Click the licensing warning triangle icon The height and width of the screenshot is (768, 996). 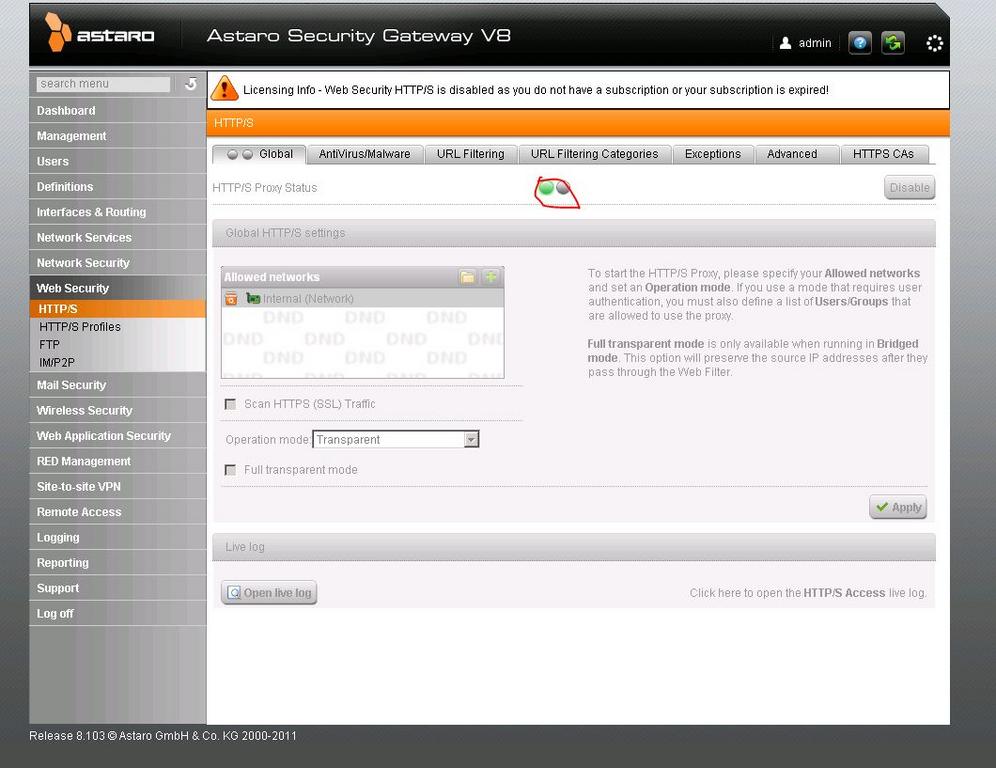[x=225, y=89]
